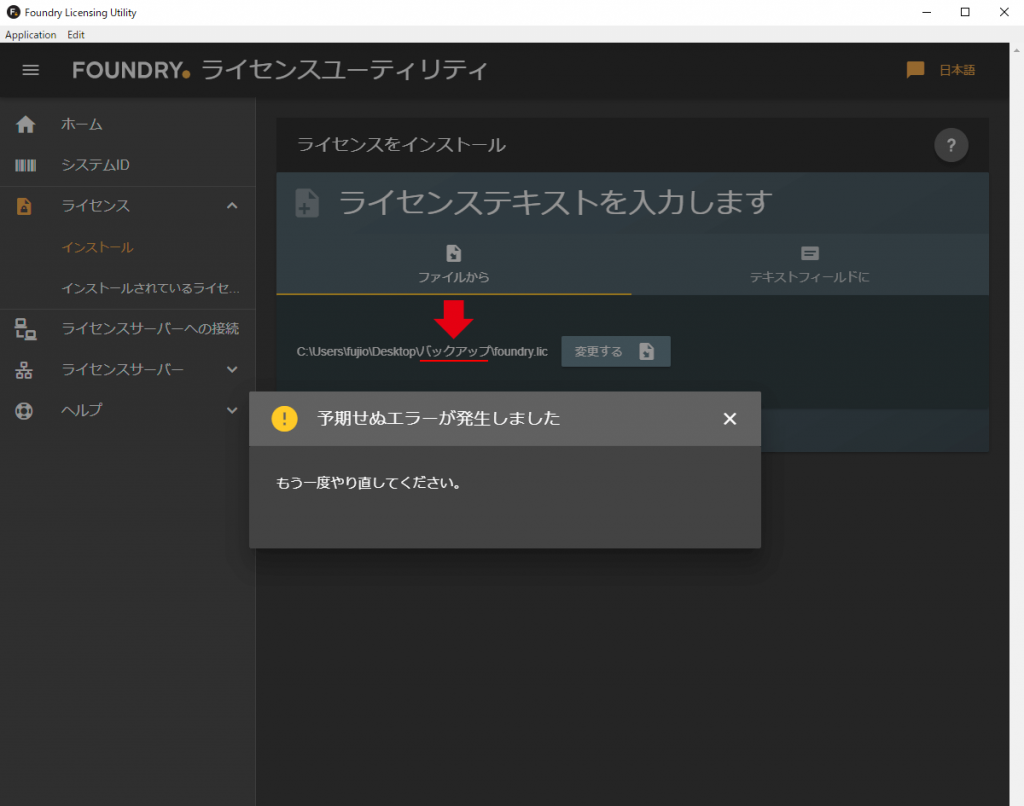Close the Foundry Licensing Utility window
The width and height of the screenshot is (1024, 806).
click(1004, 12)
